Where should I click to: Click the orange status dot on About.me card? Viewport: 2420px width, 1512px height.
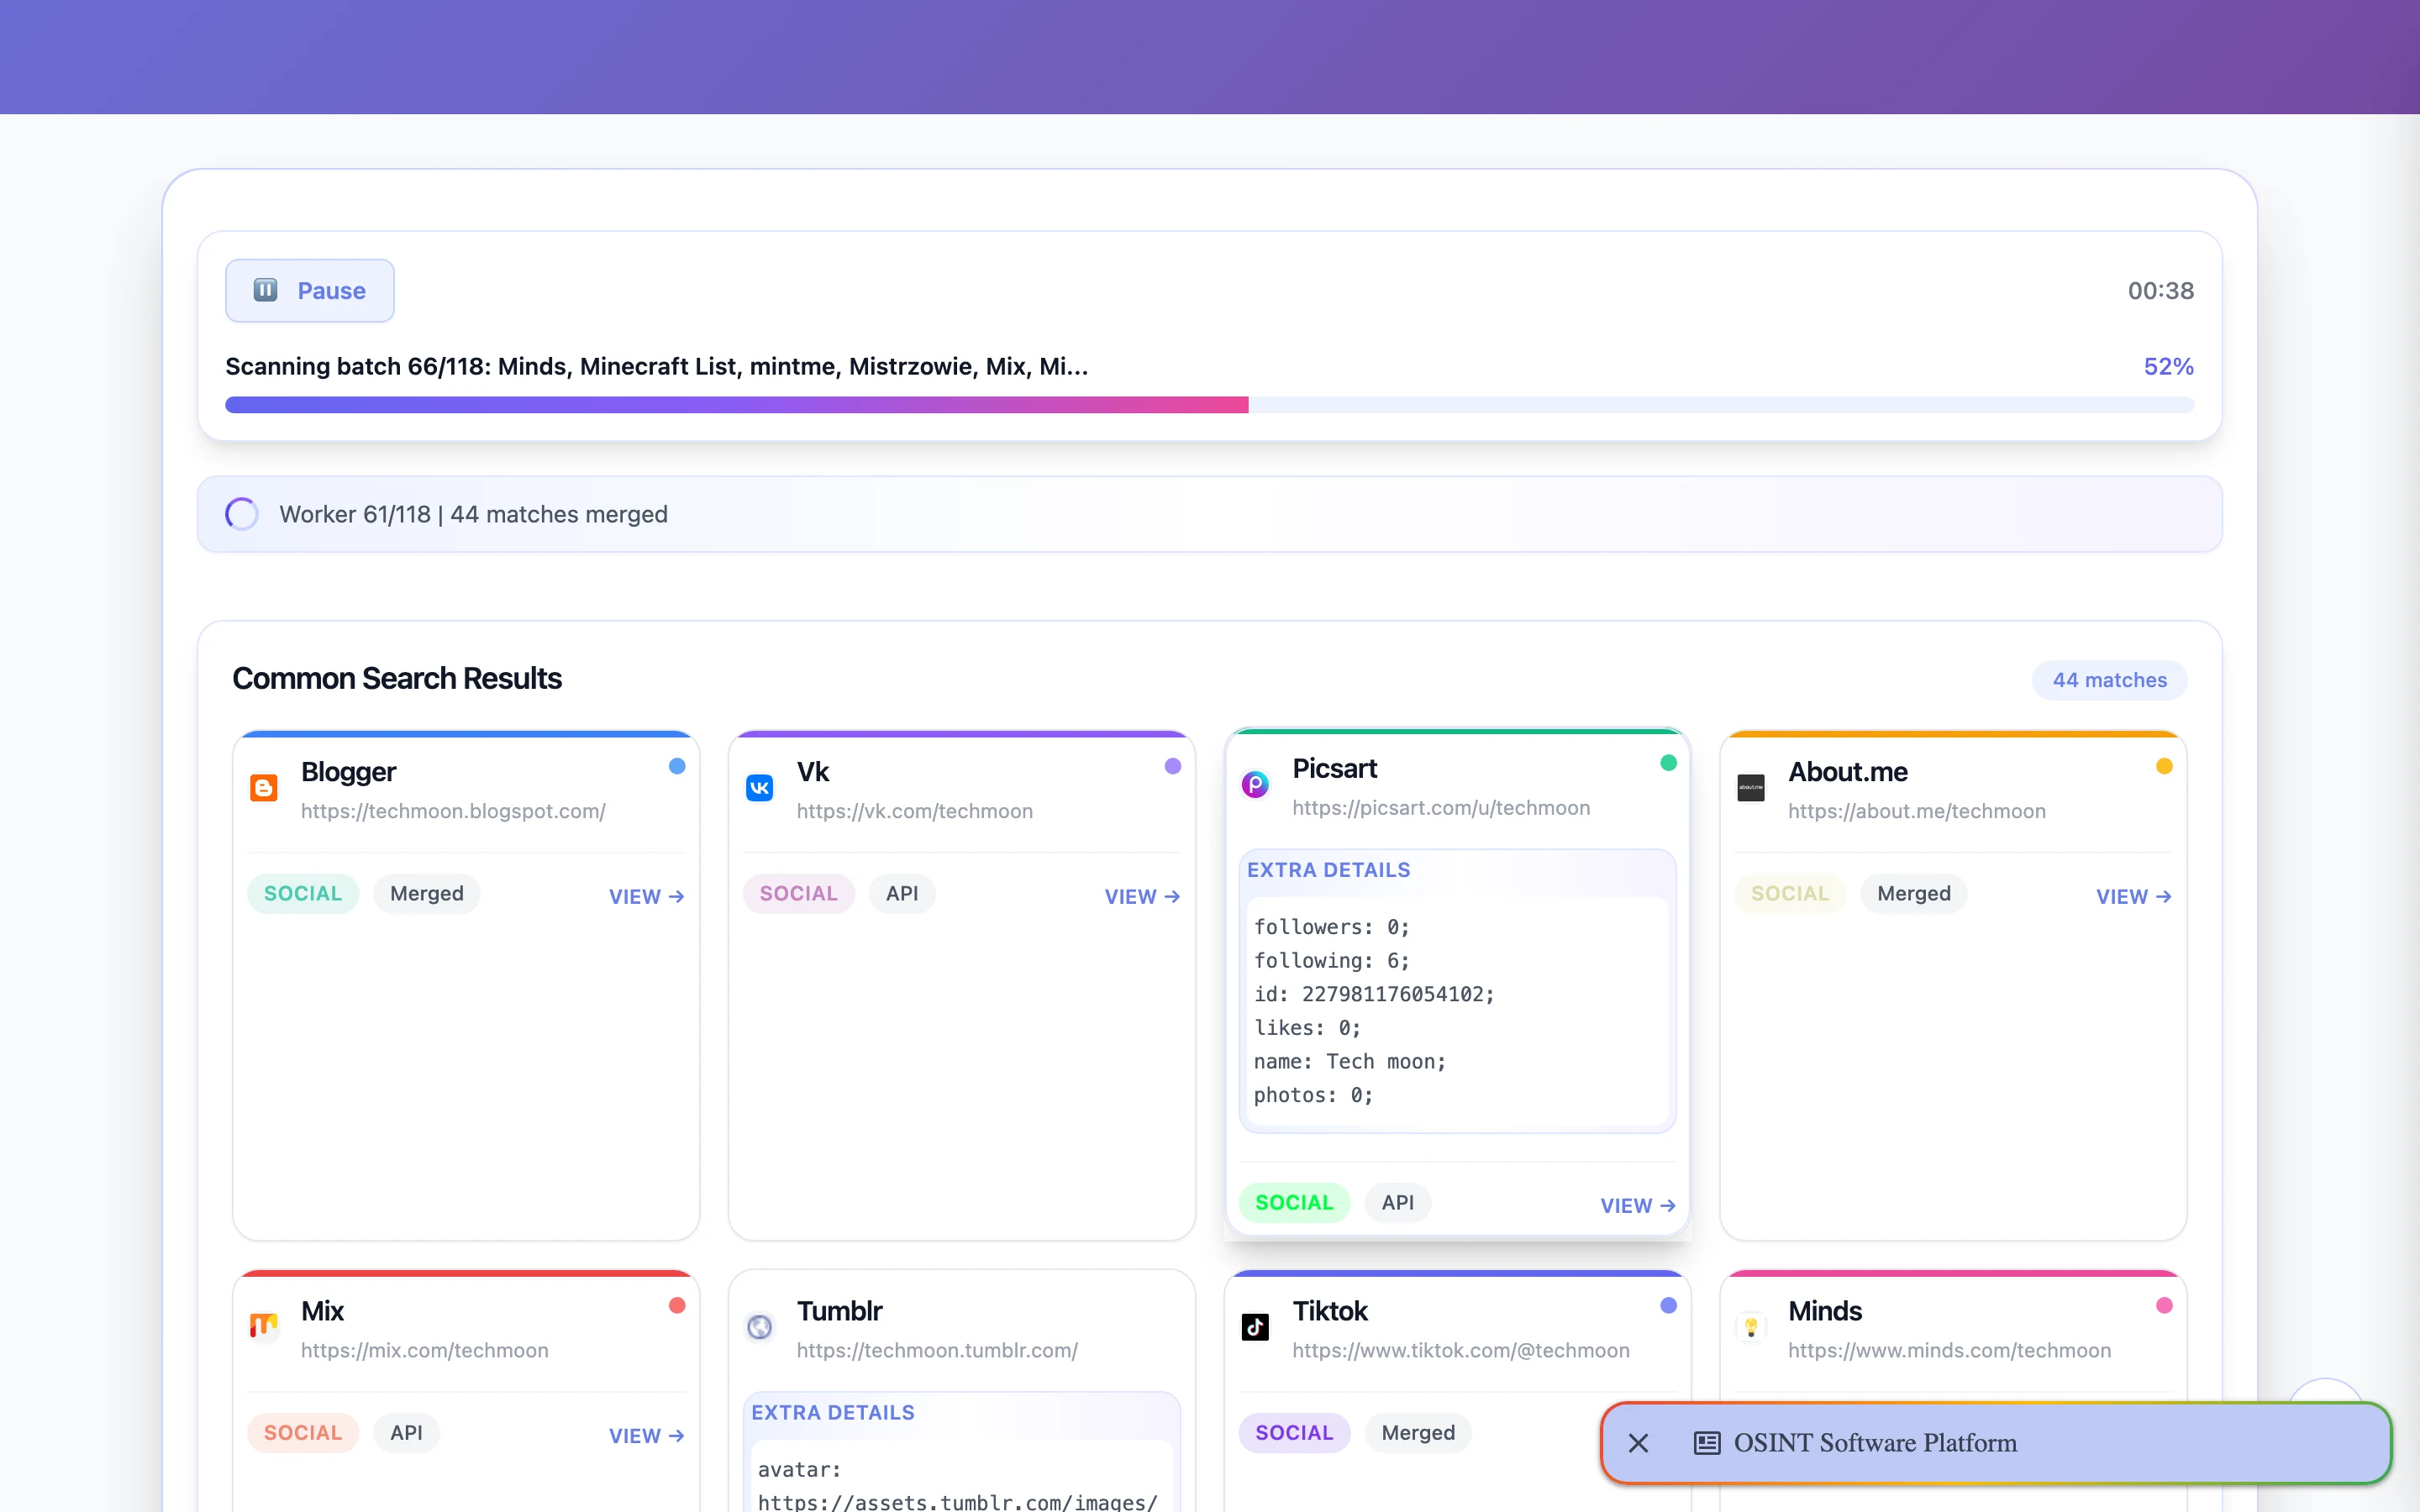click(x=2164, y=766)
